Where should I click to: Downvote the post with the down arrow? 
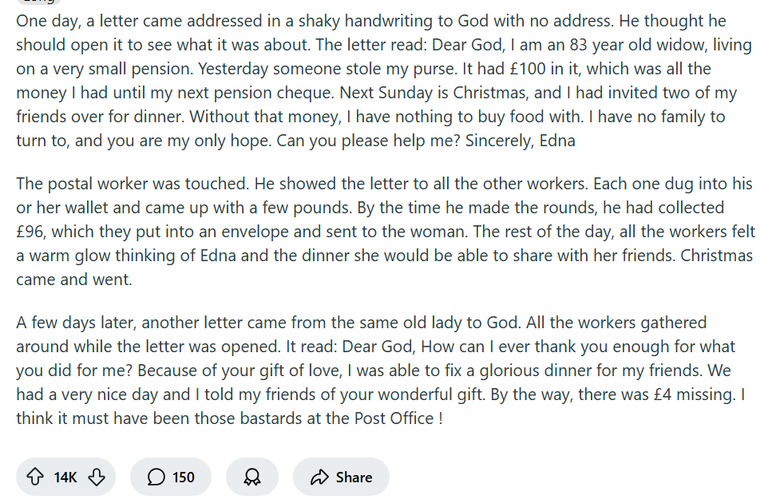coord(96,476)
